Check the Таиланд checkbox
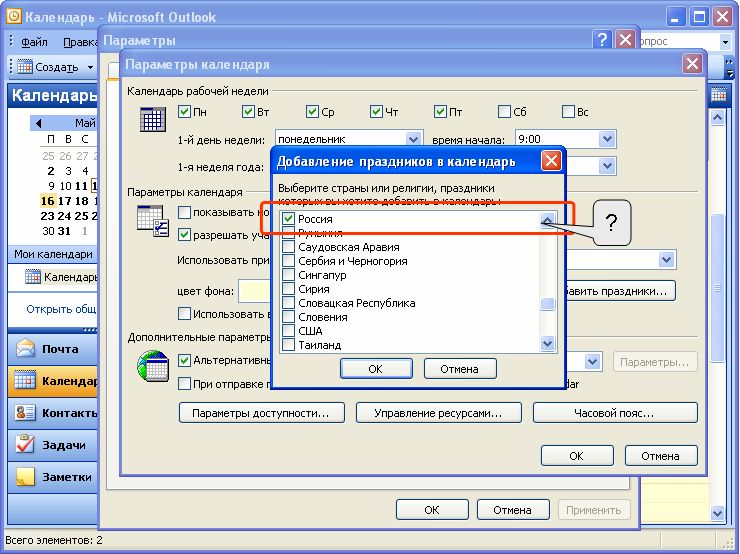Screen dimensions: 740x554 tap(288, 344)
